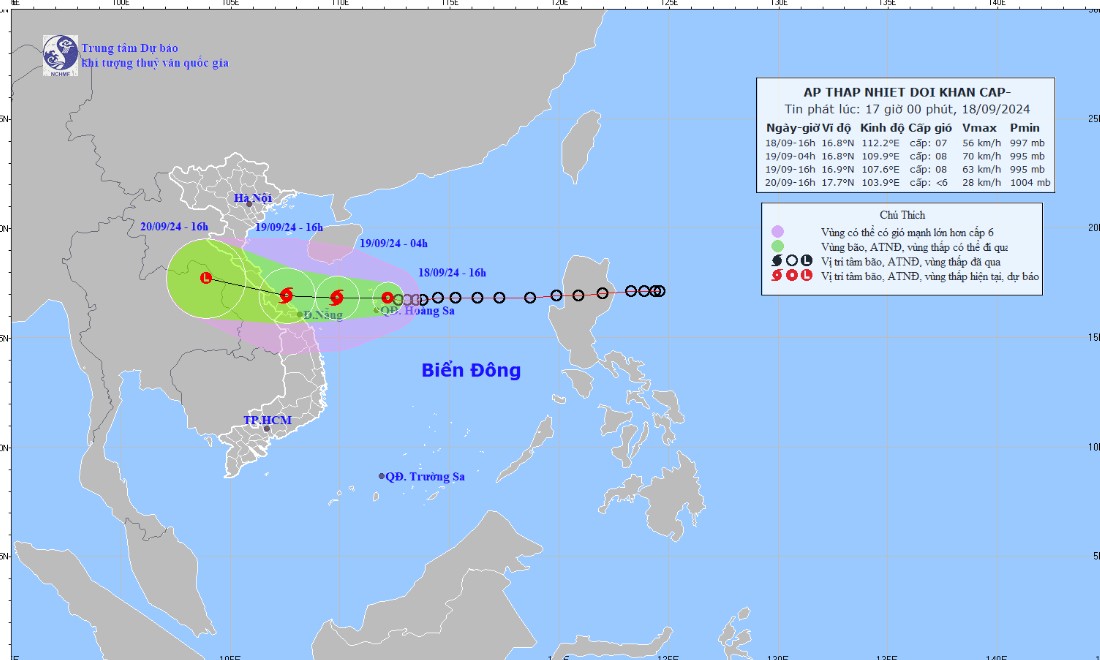Select the red L low-pressure marker
This screenshot has height=660, width=1100.
pos(207,278)
